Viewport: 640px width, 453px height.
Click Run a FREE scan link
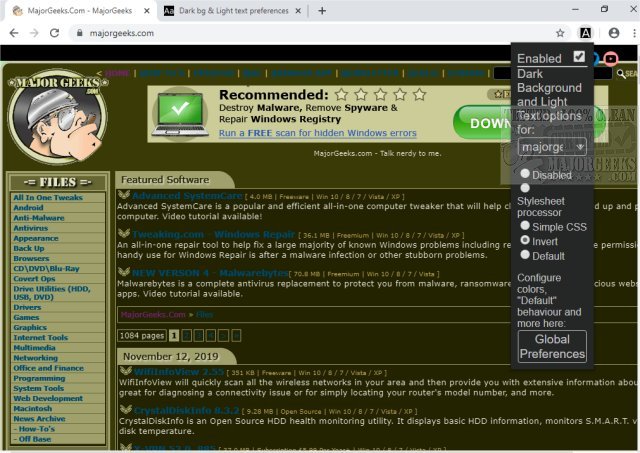(x=318, y=133)
